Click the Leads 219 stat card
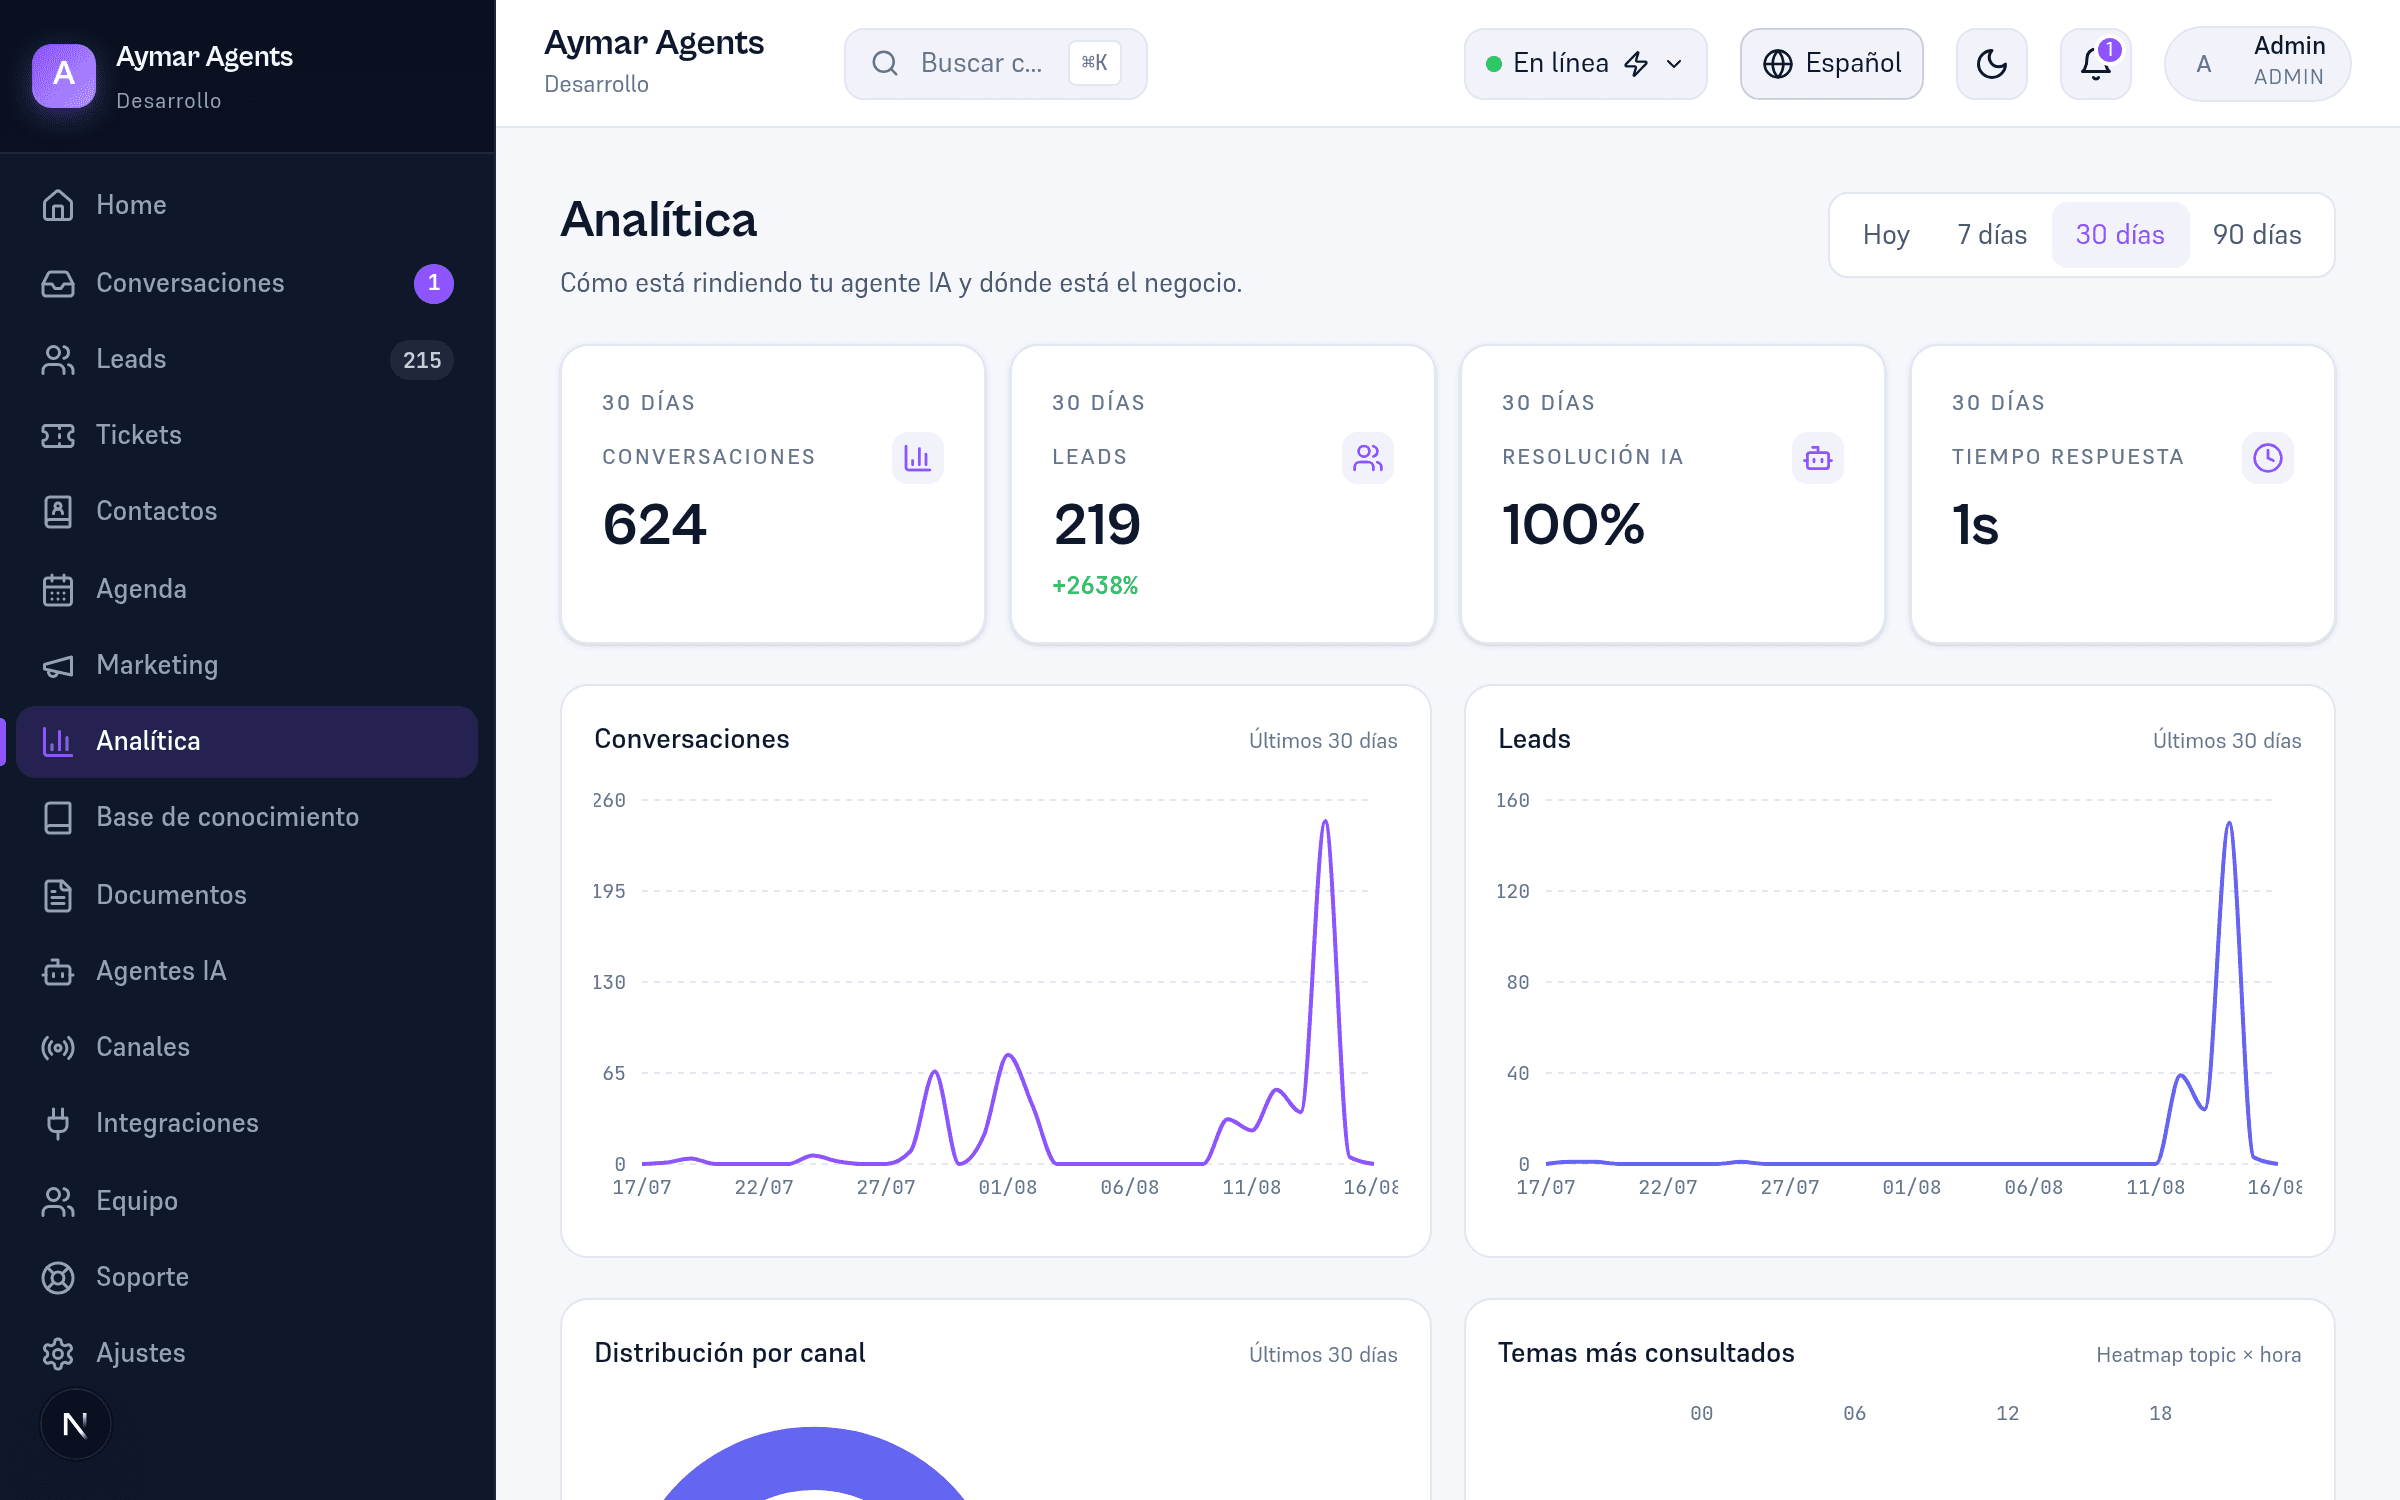This screenshot has width=2400, height=1500. (x=1223, y=495)
